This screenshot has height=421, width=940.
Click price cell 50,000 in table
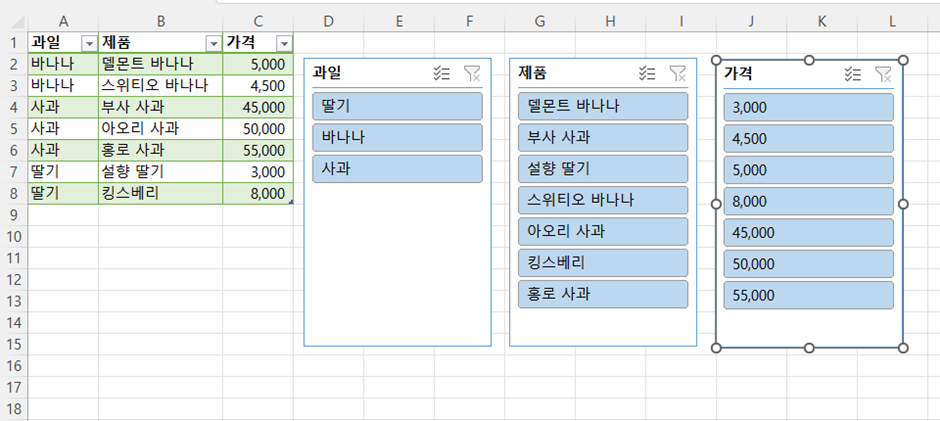tap(258, 129)
